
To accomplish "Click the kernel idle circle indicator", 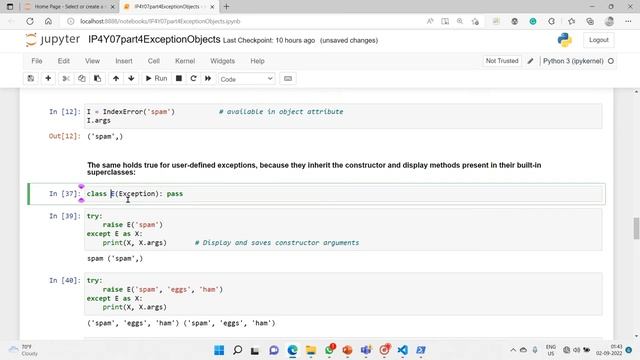I will pos(611,61).
